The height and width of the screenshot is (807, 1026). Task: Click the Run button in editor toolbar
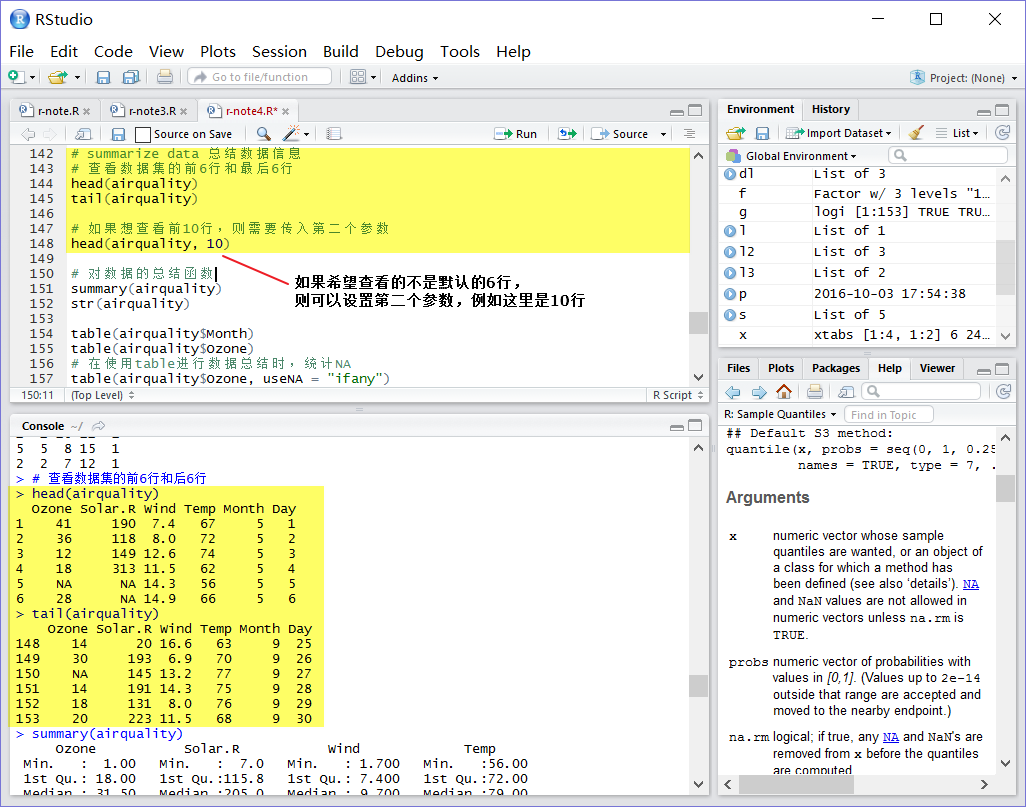[x=516, y=134]
